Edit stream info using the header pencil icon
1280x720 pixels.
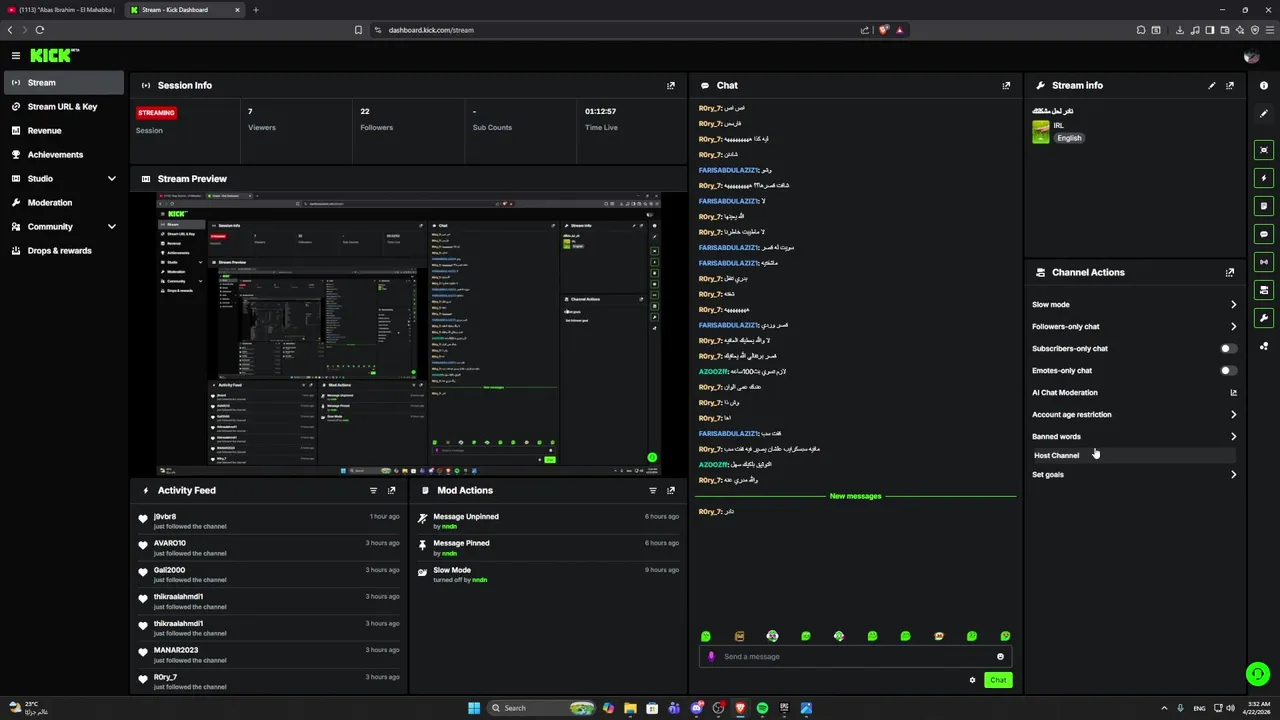pos(1212,86)
